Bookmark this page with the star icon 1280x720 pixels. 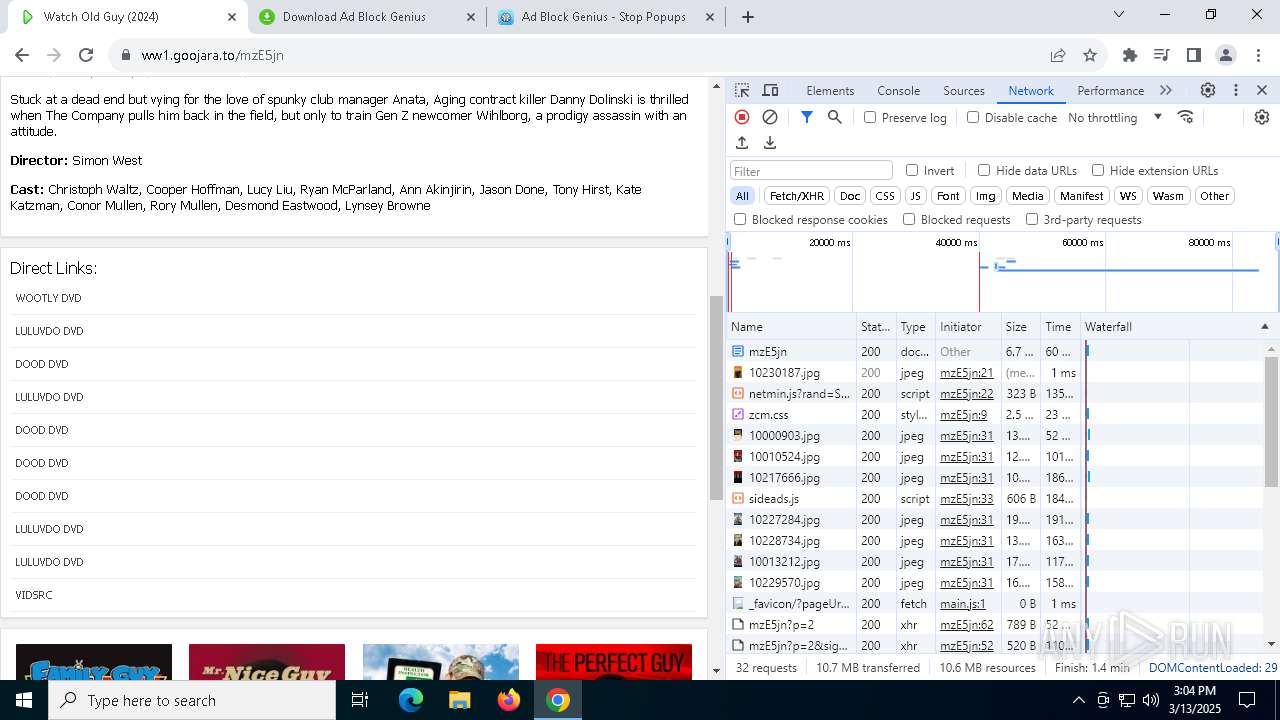pyautogui.click(x=1090, y=55)
